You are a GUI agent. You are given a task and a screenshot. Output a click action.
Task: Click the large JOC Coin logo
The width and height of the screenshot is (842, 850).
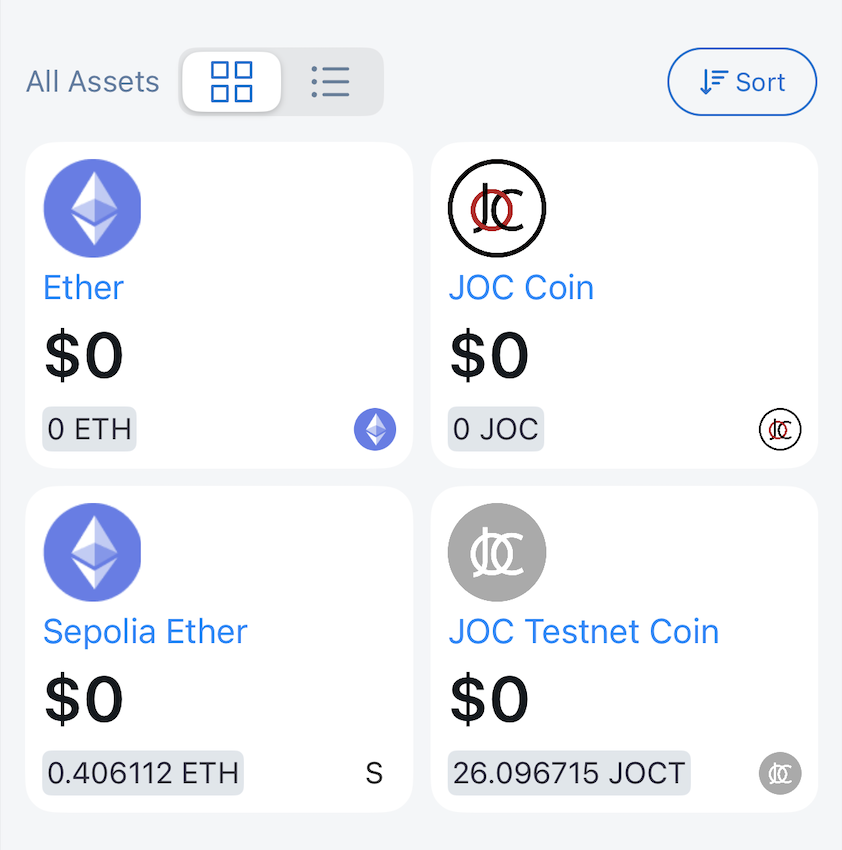(x=497, y=208)
